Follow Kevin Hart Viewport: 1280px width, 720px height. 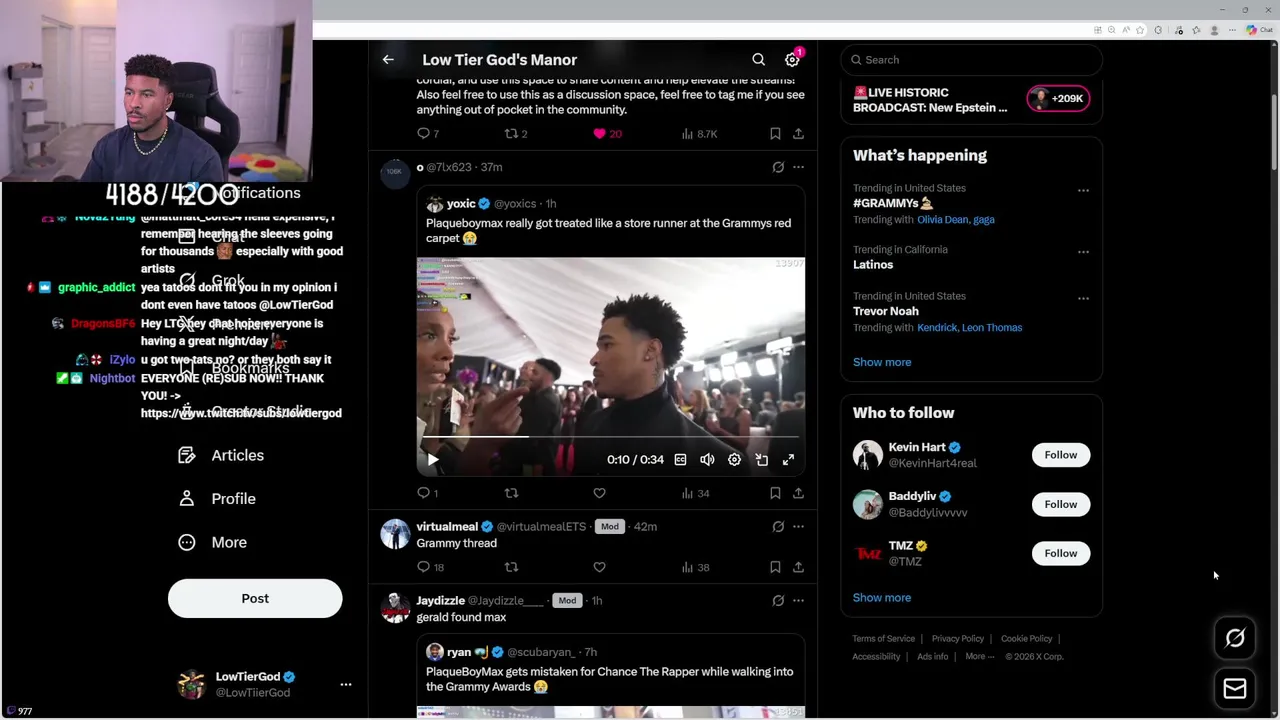coord(1061,455)
